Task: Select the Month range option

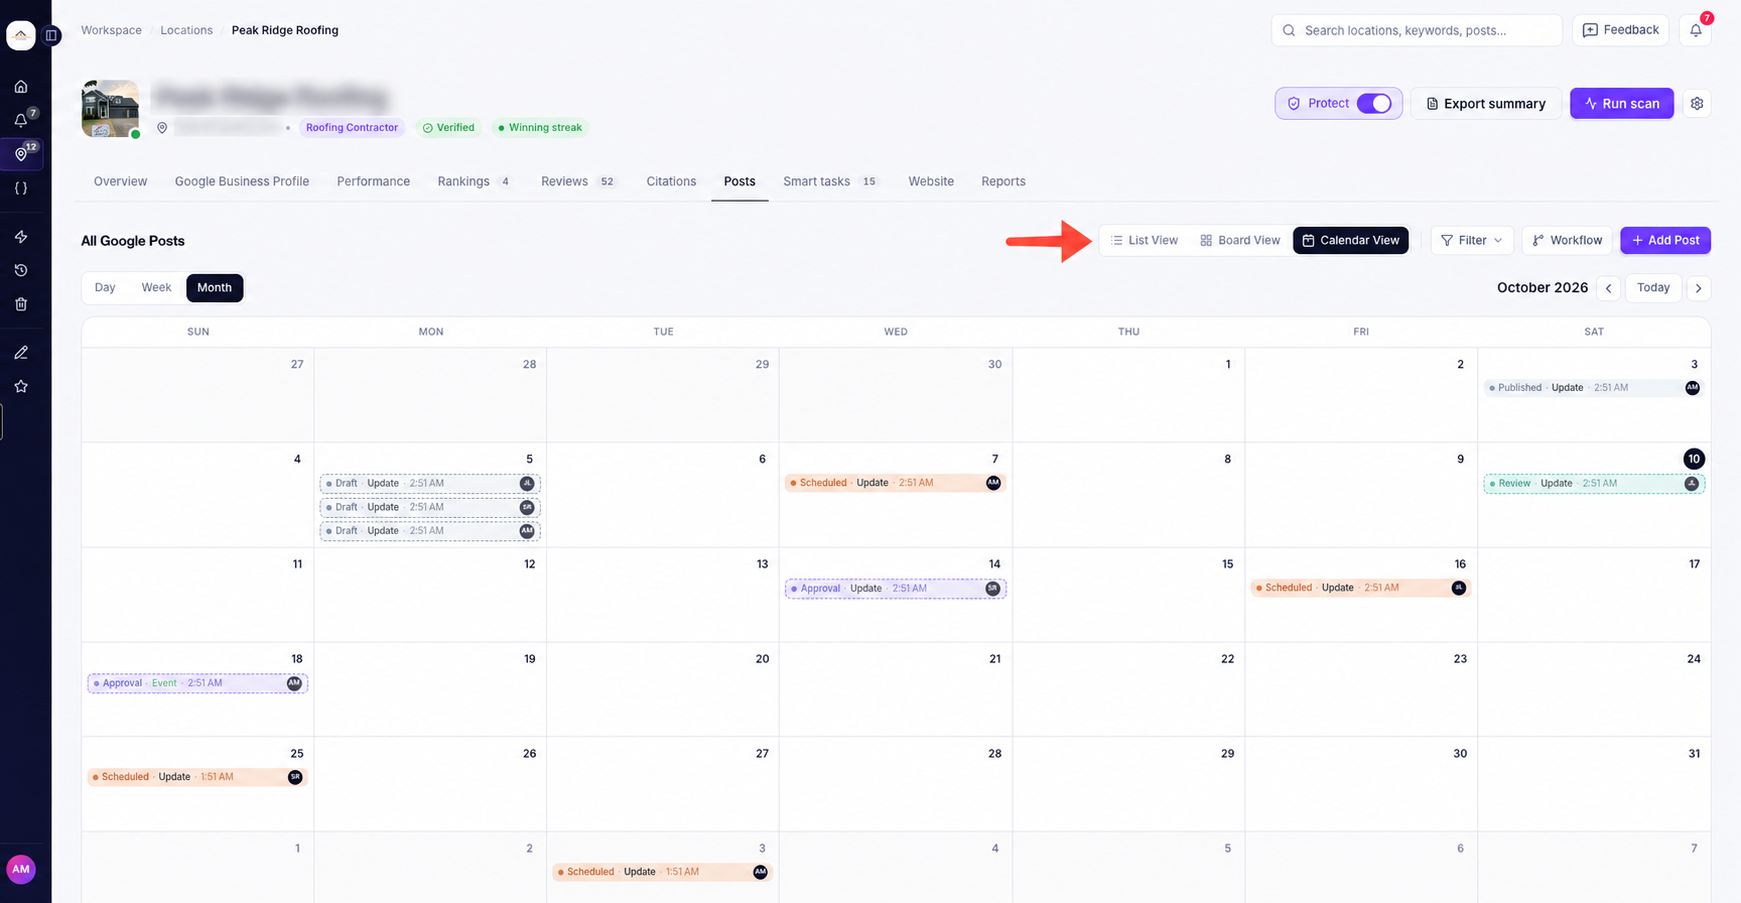Action: point(214,288)
